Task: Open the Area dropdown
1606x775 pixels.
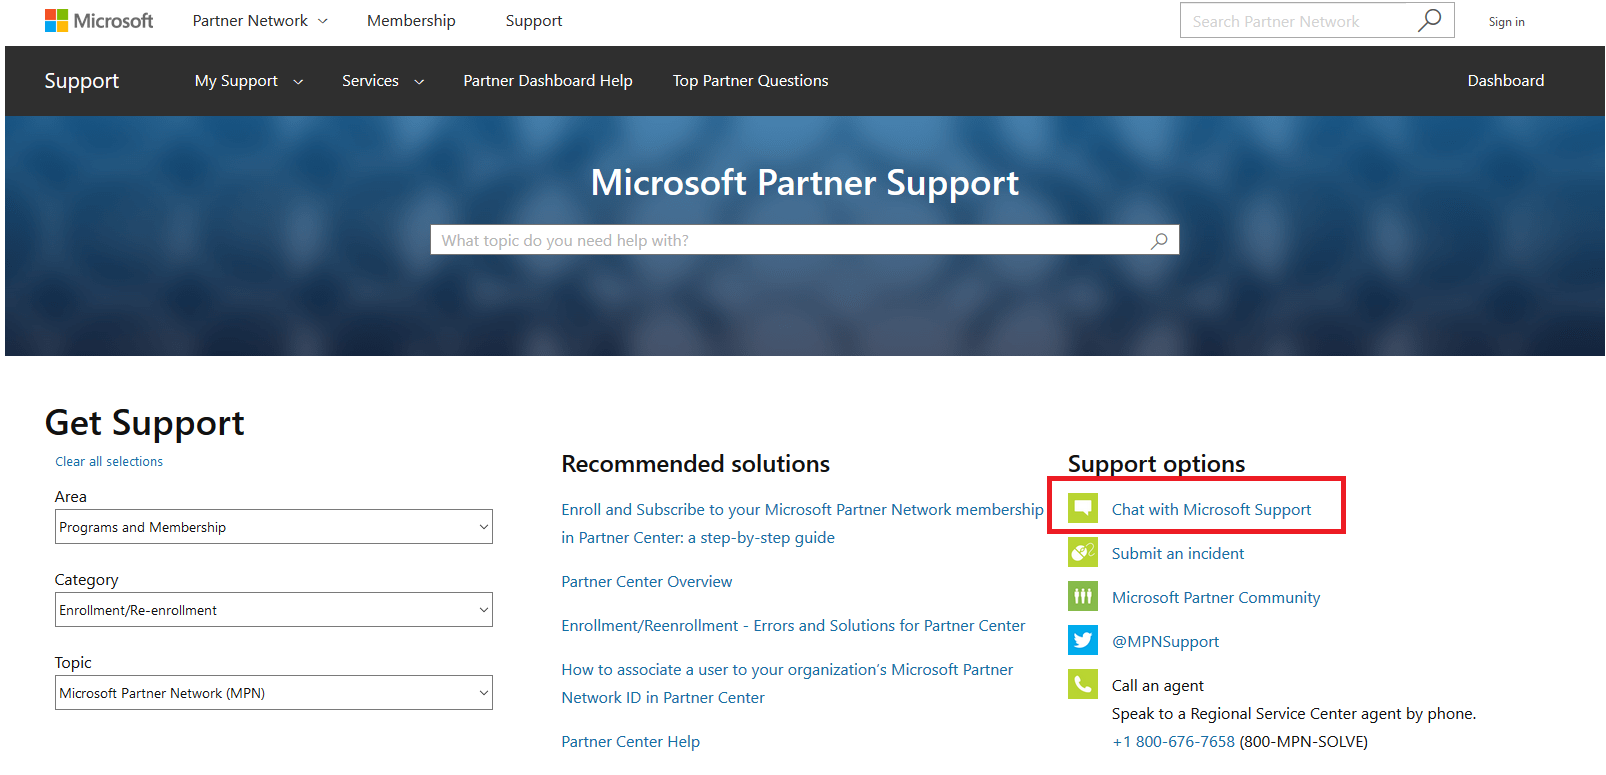Action: point(274,527)
